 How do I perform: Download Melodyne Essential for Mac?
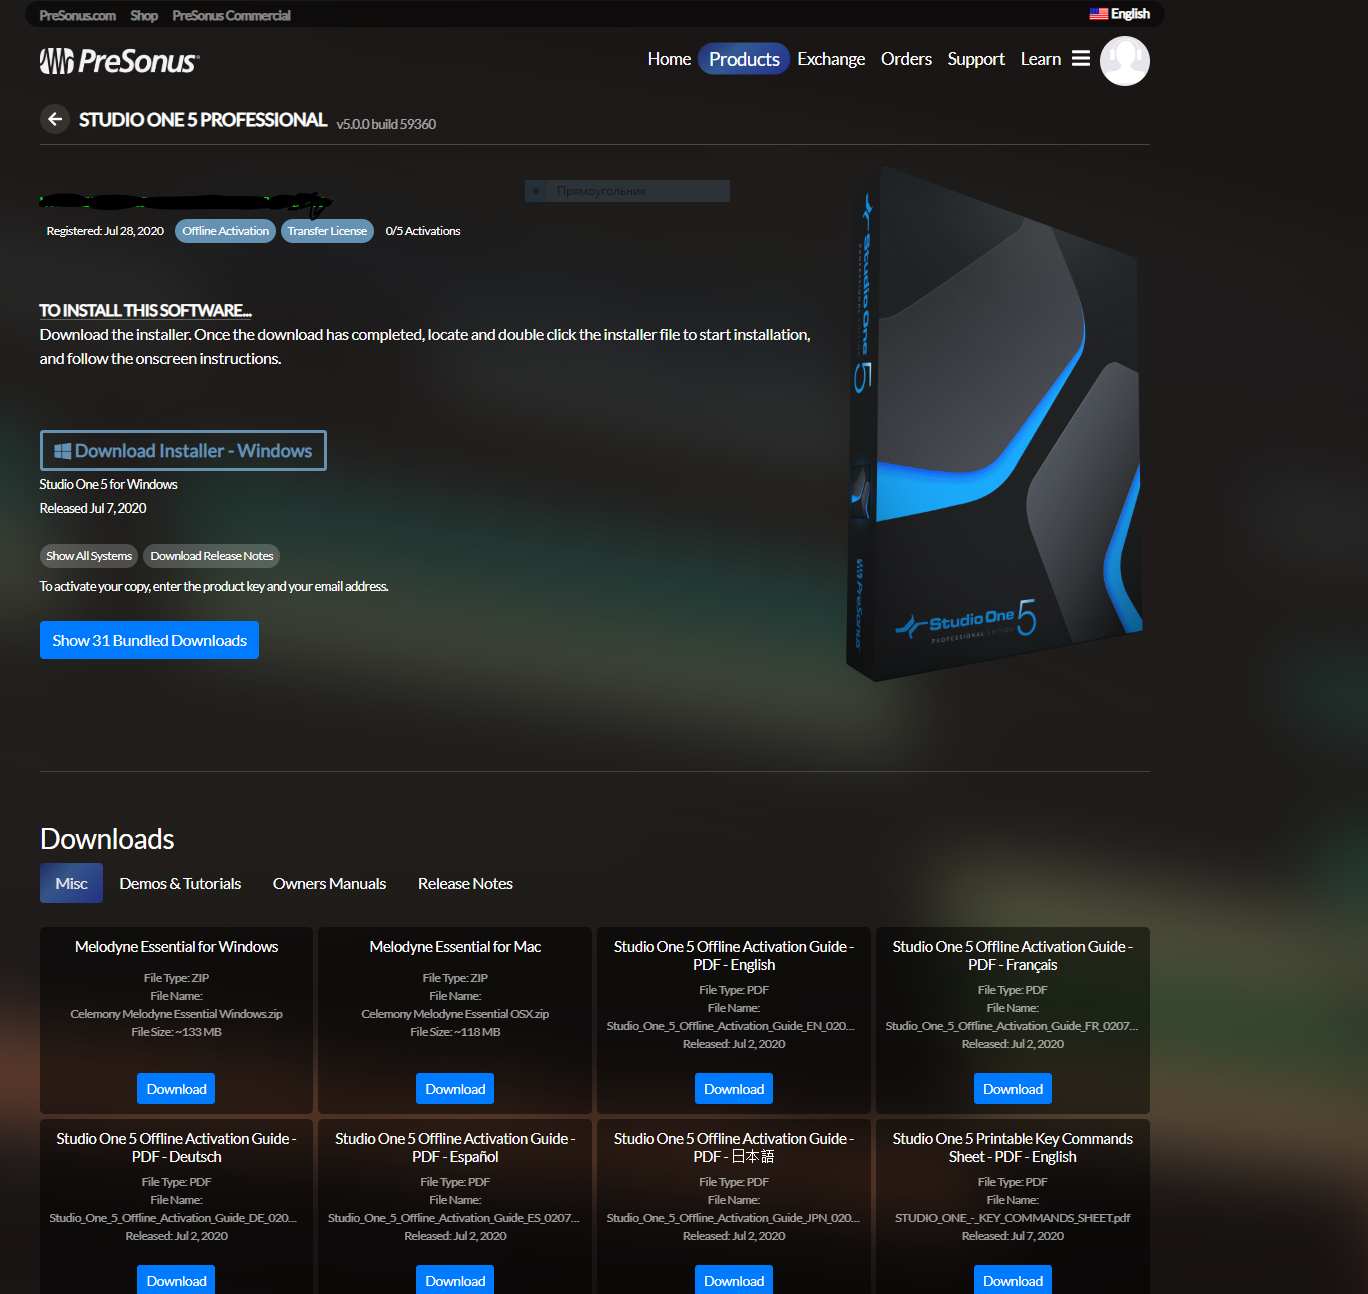pyautogui.click(x=455, y=1089)
